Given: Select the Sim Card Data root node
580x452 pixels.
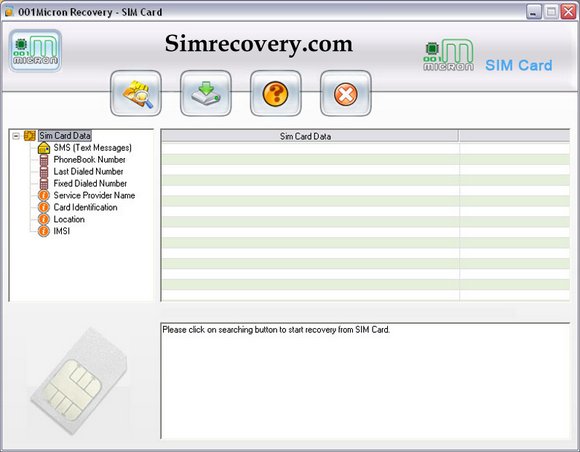Looking at the screenshot, I should 65,136.
